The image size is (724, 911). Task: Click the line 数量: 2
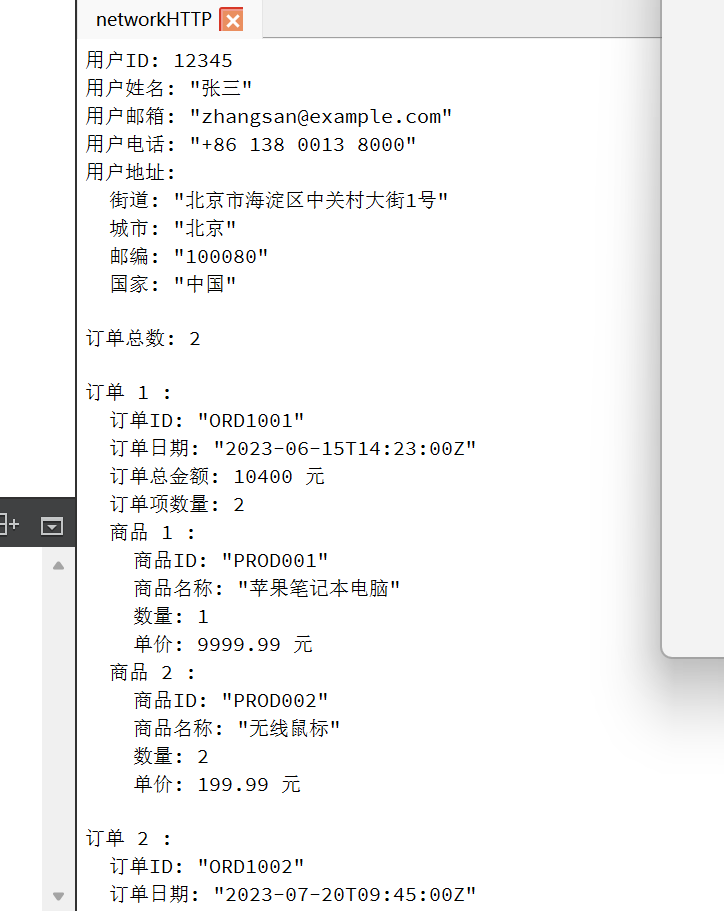pyautogui.click(x=171, y=756)
